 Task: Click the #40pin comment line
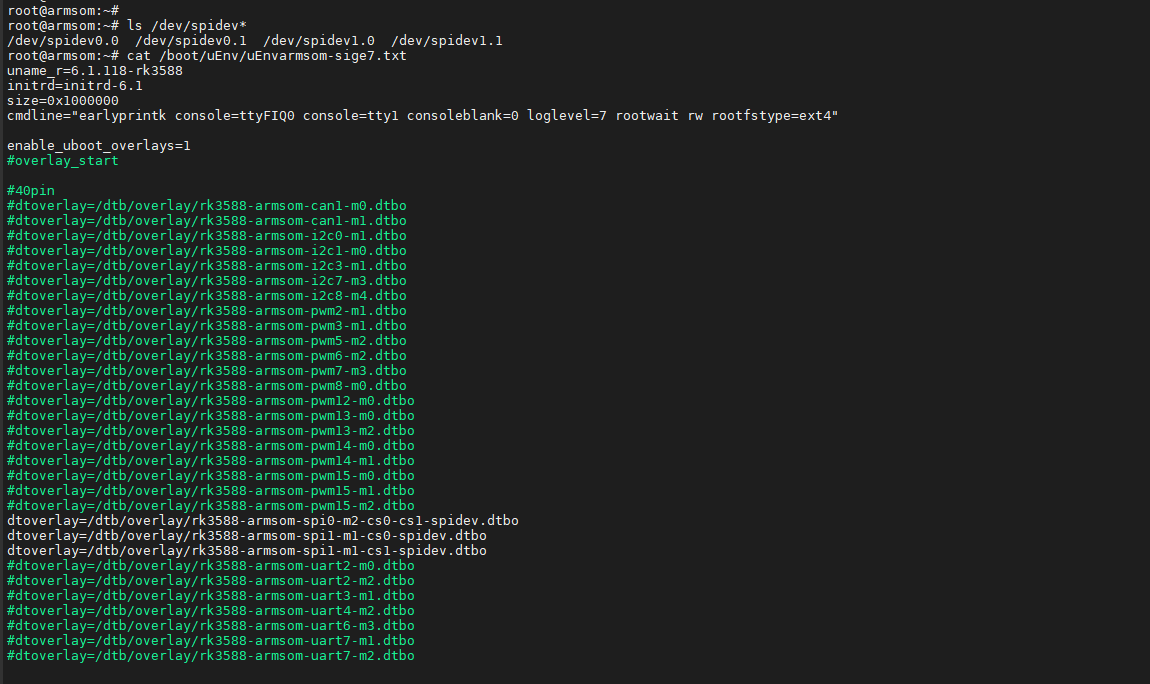pyautogui.click(x=31, y=191)
